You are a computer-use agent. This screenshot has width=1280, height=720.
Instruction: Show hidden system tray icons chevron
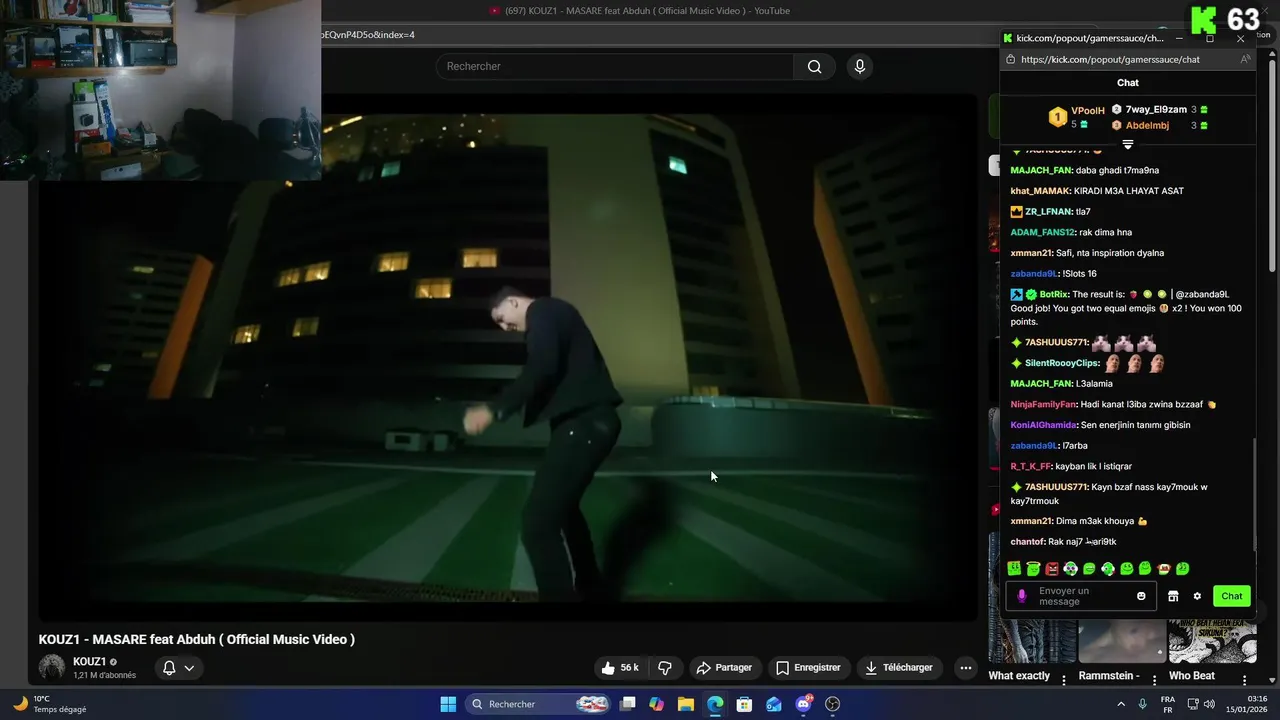pyautogui.click(x=1121, y=704)
